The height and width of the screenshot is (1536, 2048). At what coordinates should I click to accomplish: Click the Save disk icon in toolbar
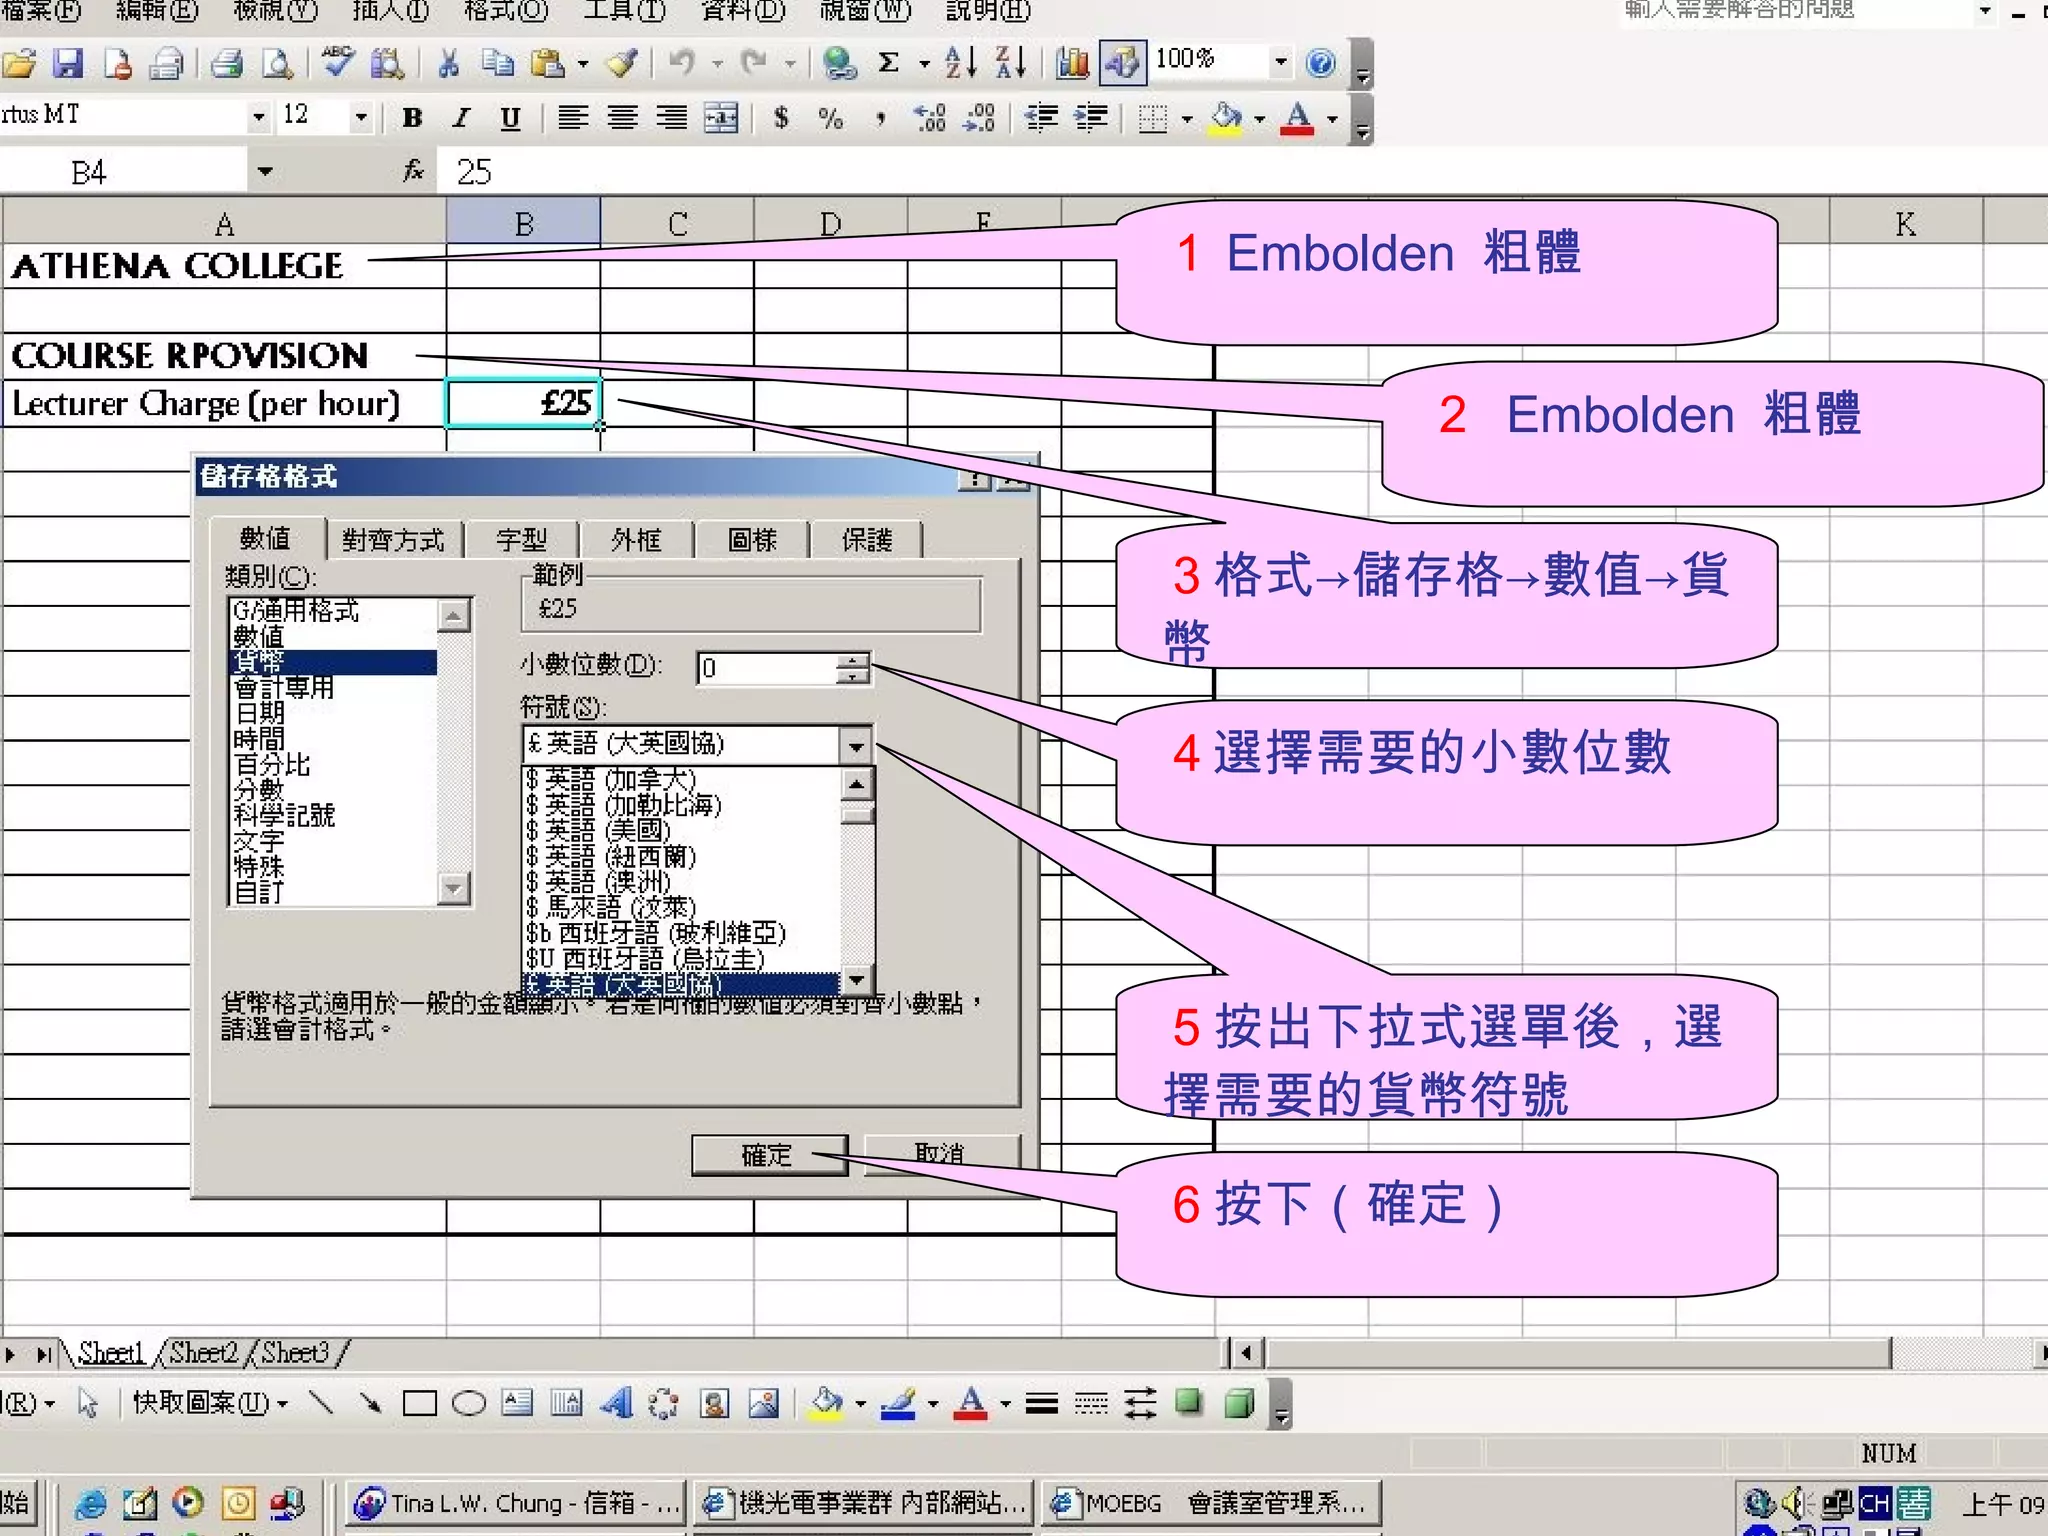point(67,64)
